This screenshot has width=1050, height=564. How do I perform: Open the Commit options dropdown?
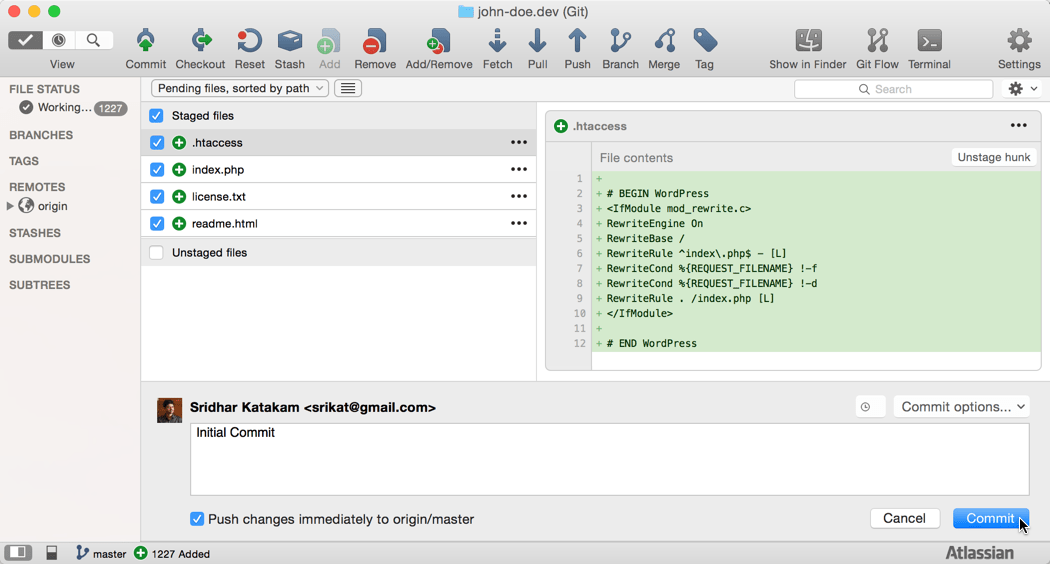point(962,407)
